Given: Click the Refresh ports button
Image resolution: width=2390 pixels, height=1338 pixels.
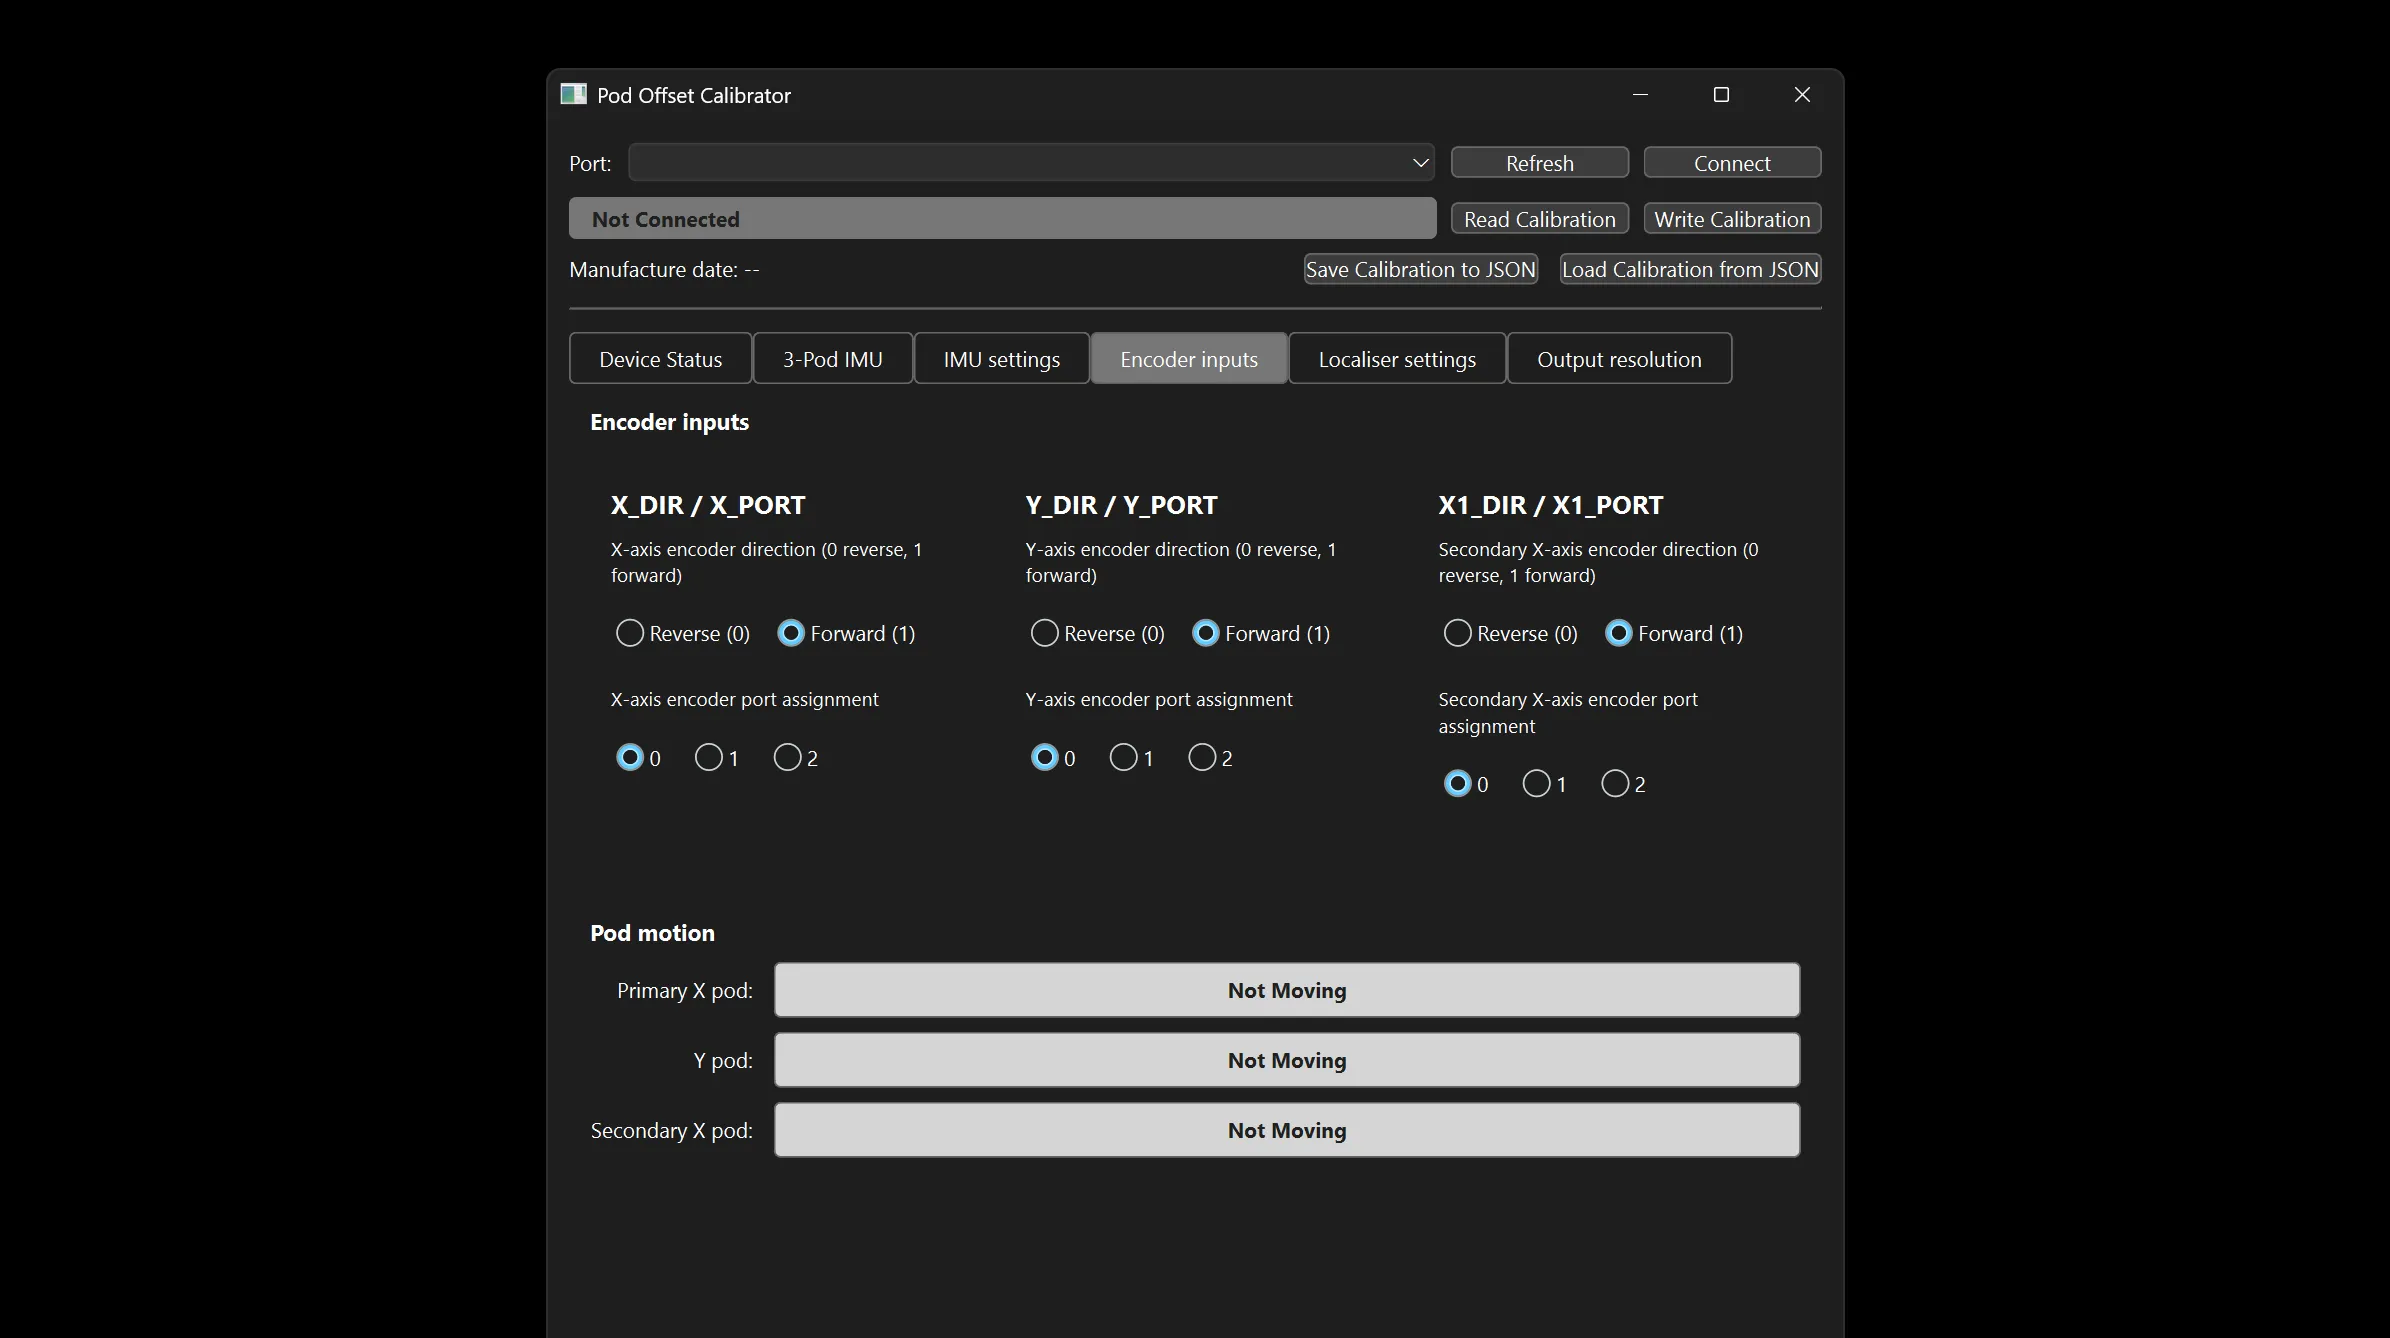Looking at the screenshot, I should 1539,163.
